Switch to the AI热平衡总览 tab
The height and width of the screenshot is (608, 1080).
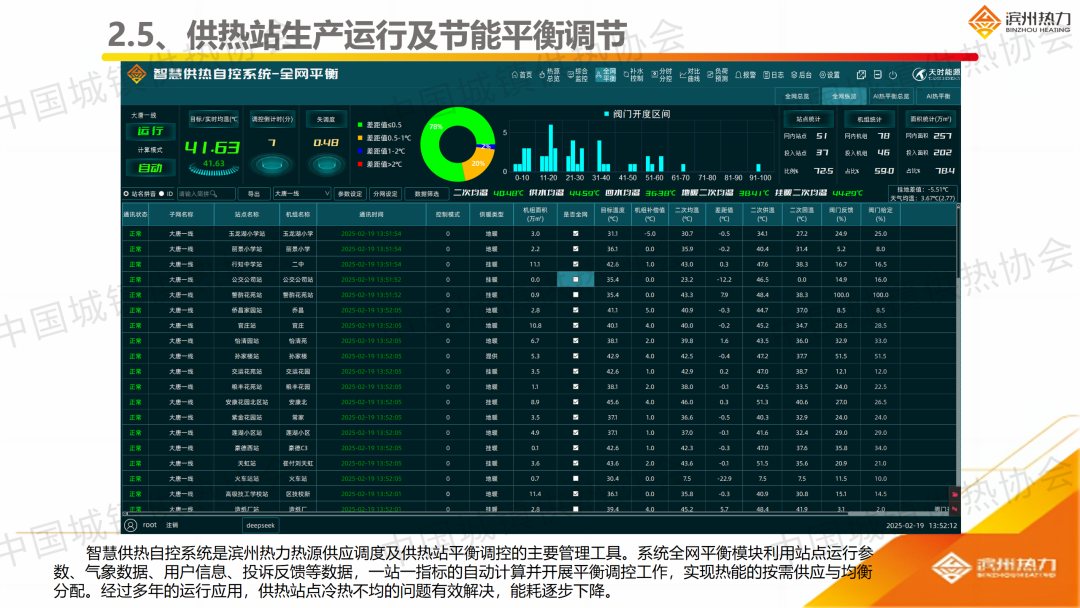point(890,96)
